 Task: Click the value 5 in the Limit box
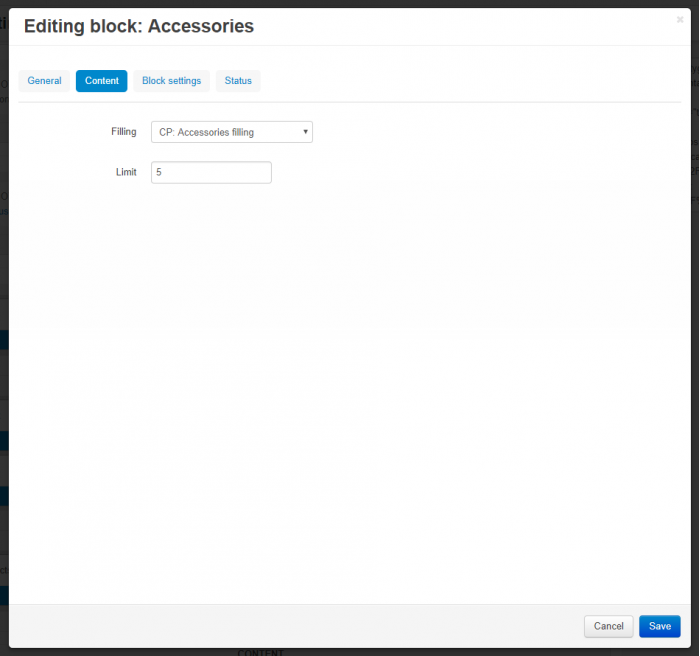158,172
